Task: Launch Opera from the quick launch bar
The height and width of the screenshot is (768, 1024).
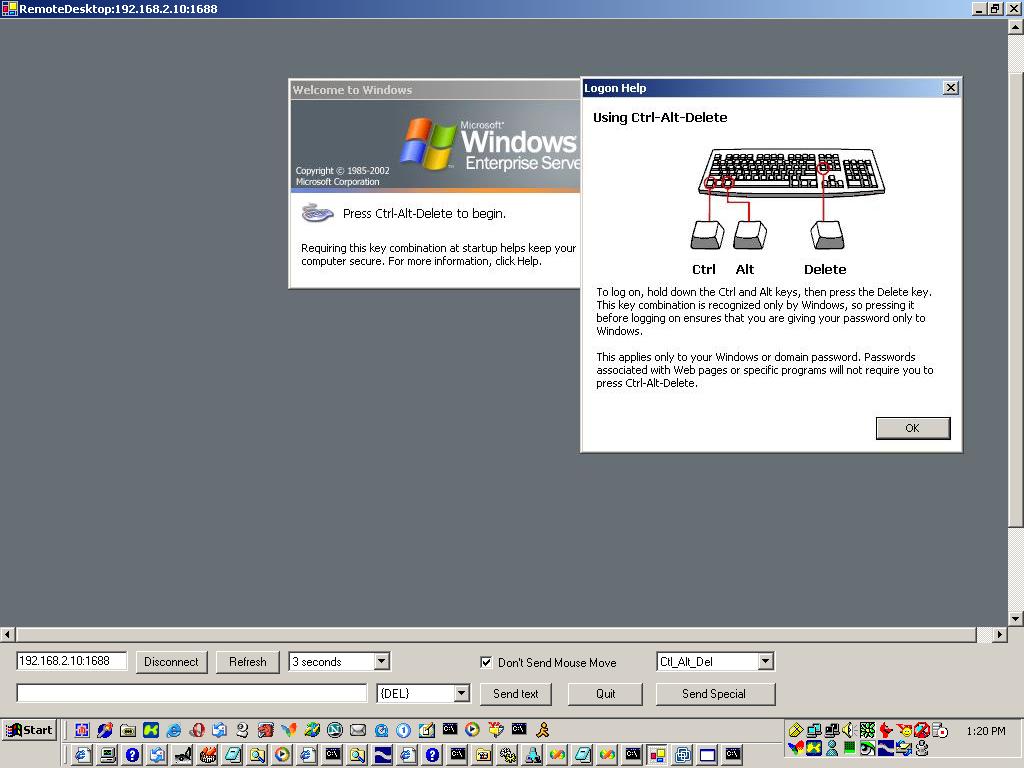Action: click(197, 729)
